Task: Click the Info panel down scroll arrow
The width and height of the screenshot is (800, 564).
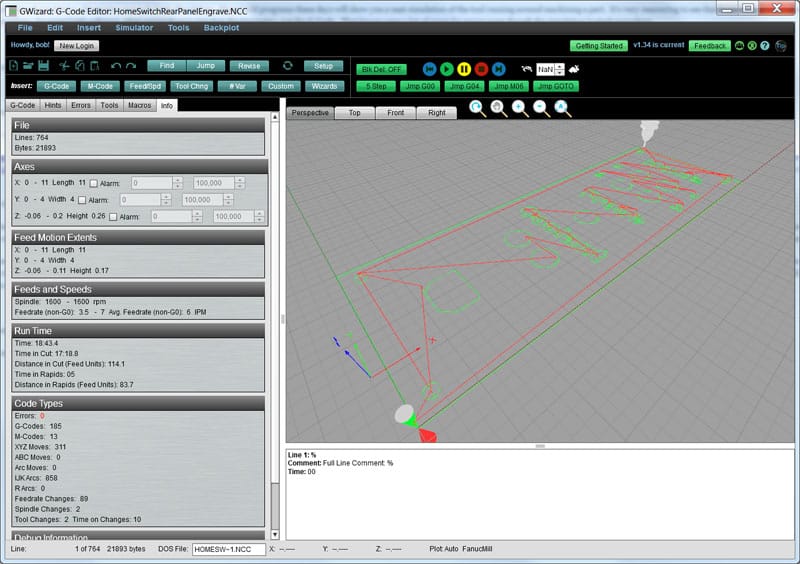Action: (x=275, y=534)
